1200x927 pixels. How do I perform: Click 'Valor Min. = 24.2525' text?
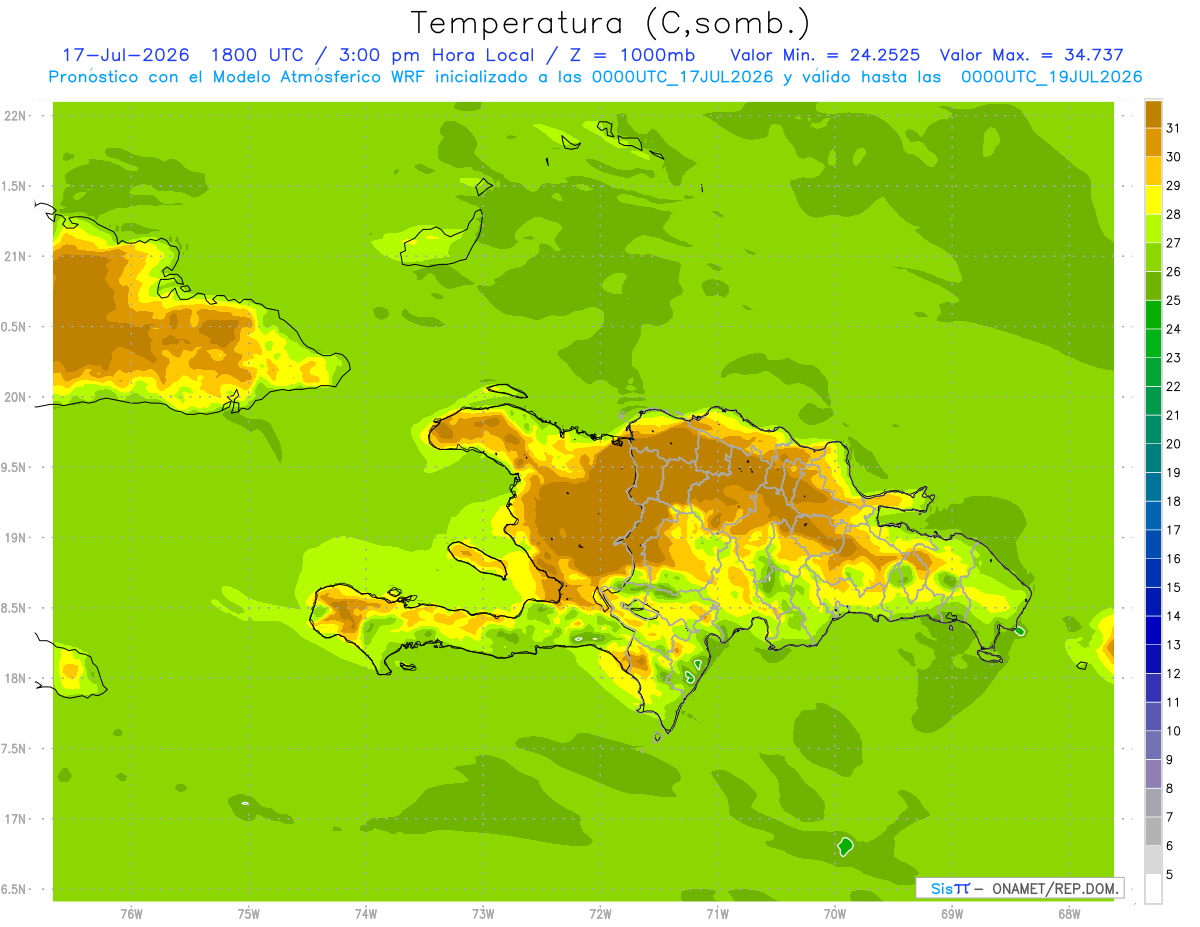825,55
